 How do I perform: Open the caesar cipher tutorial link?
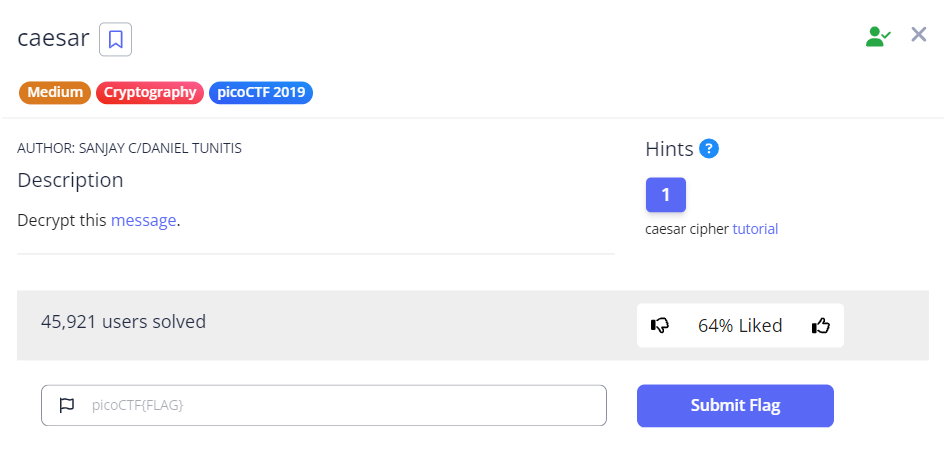pos(755,229)
